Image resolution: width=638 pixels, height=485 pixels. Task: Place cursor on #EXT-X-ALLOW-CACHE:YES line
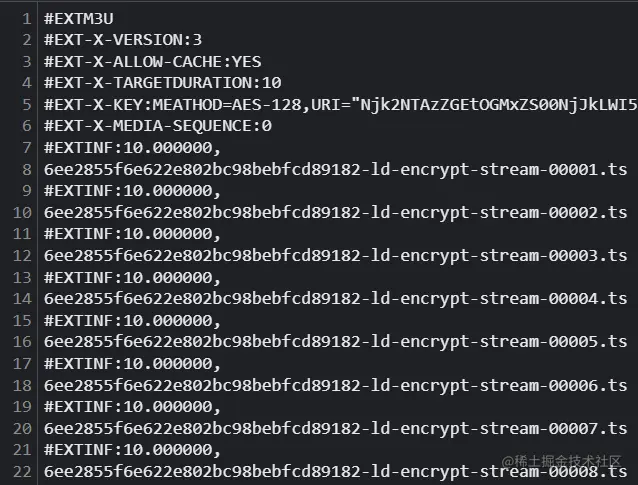click(x=153, y=62)
